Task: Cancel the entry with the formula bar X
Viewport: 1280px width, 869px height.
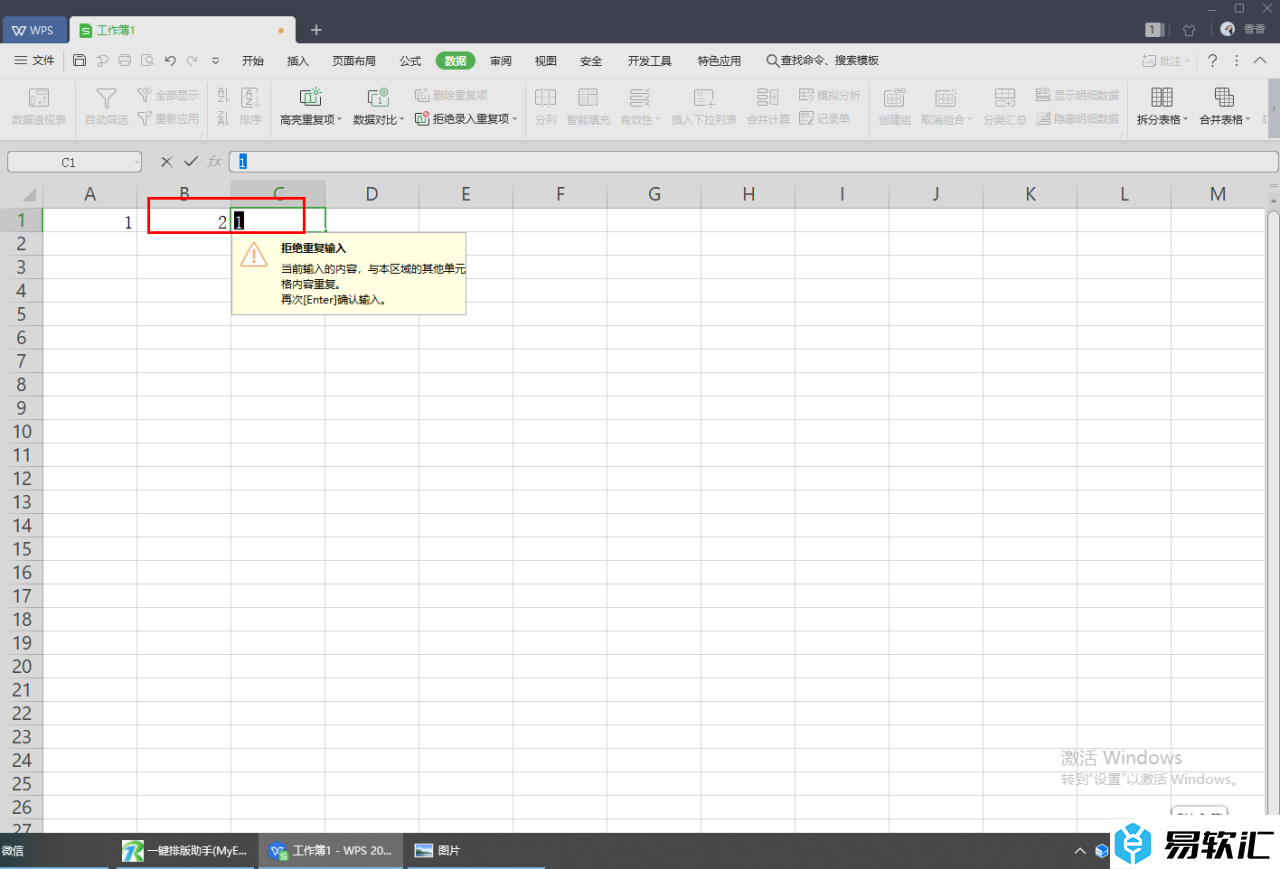Action: [x=166, y=161]
